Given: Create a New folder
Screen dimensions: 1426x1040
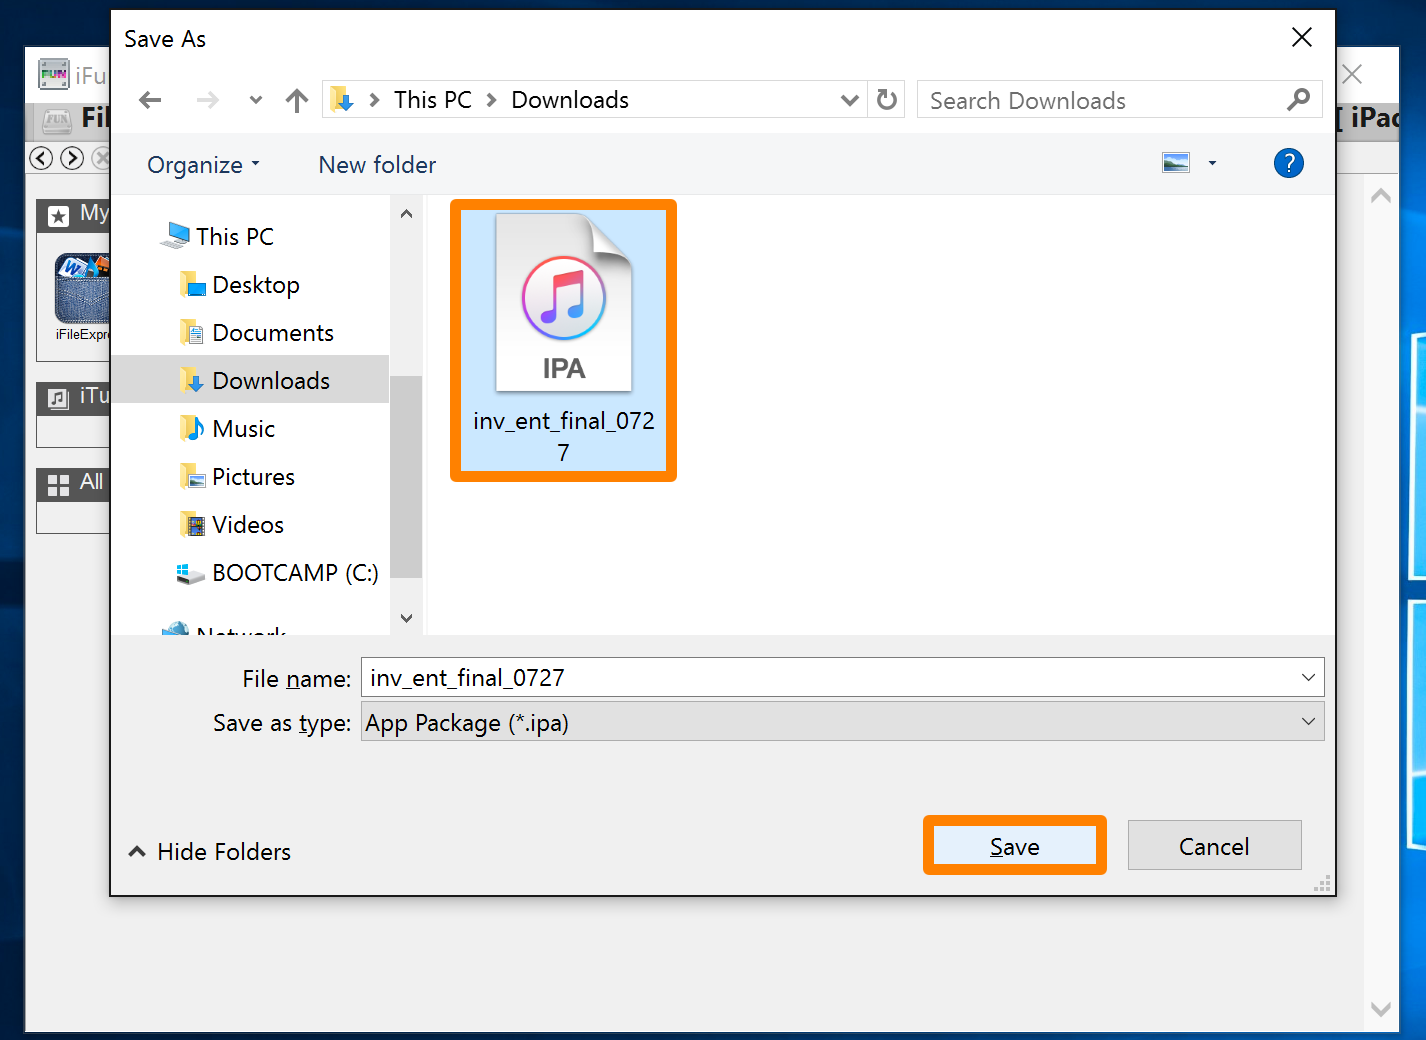Looking at the screenshot, I should pyautogui.click(x=377, y=165).
